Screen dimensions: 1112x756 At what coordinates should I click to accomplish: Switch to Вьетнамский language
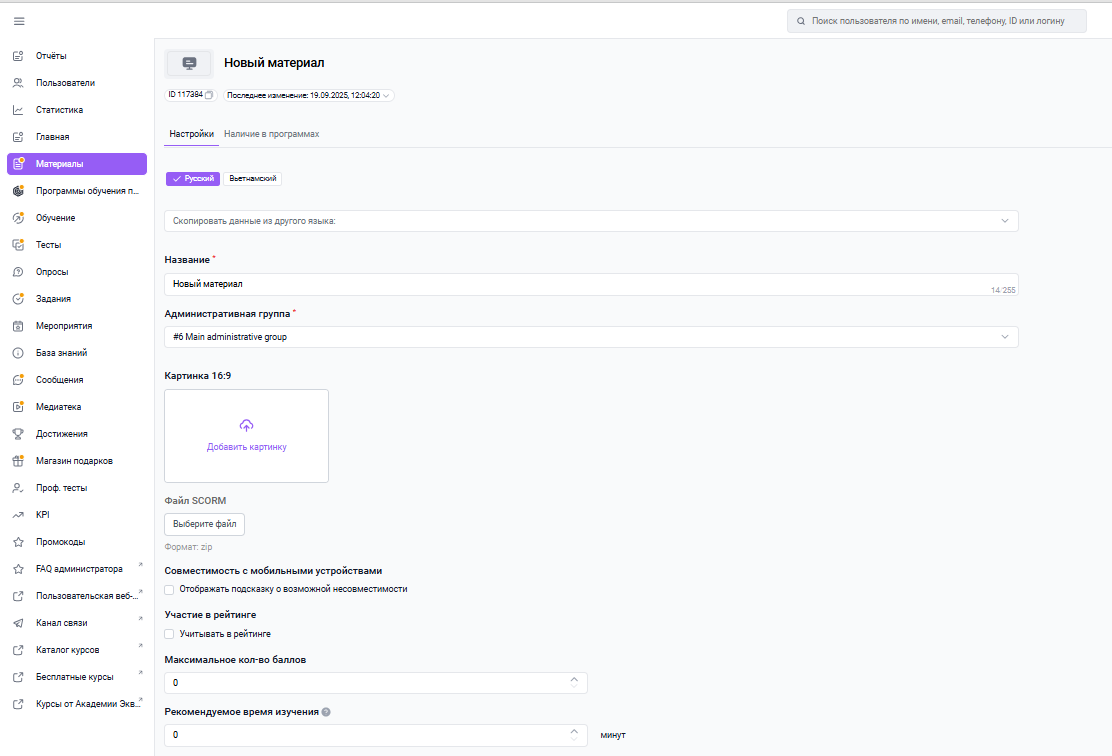pos(252,179)
